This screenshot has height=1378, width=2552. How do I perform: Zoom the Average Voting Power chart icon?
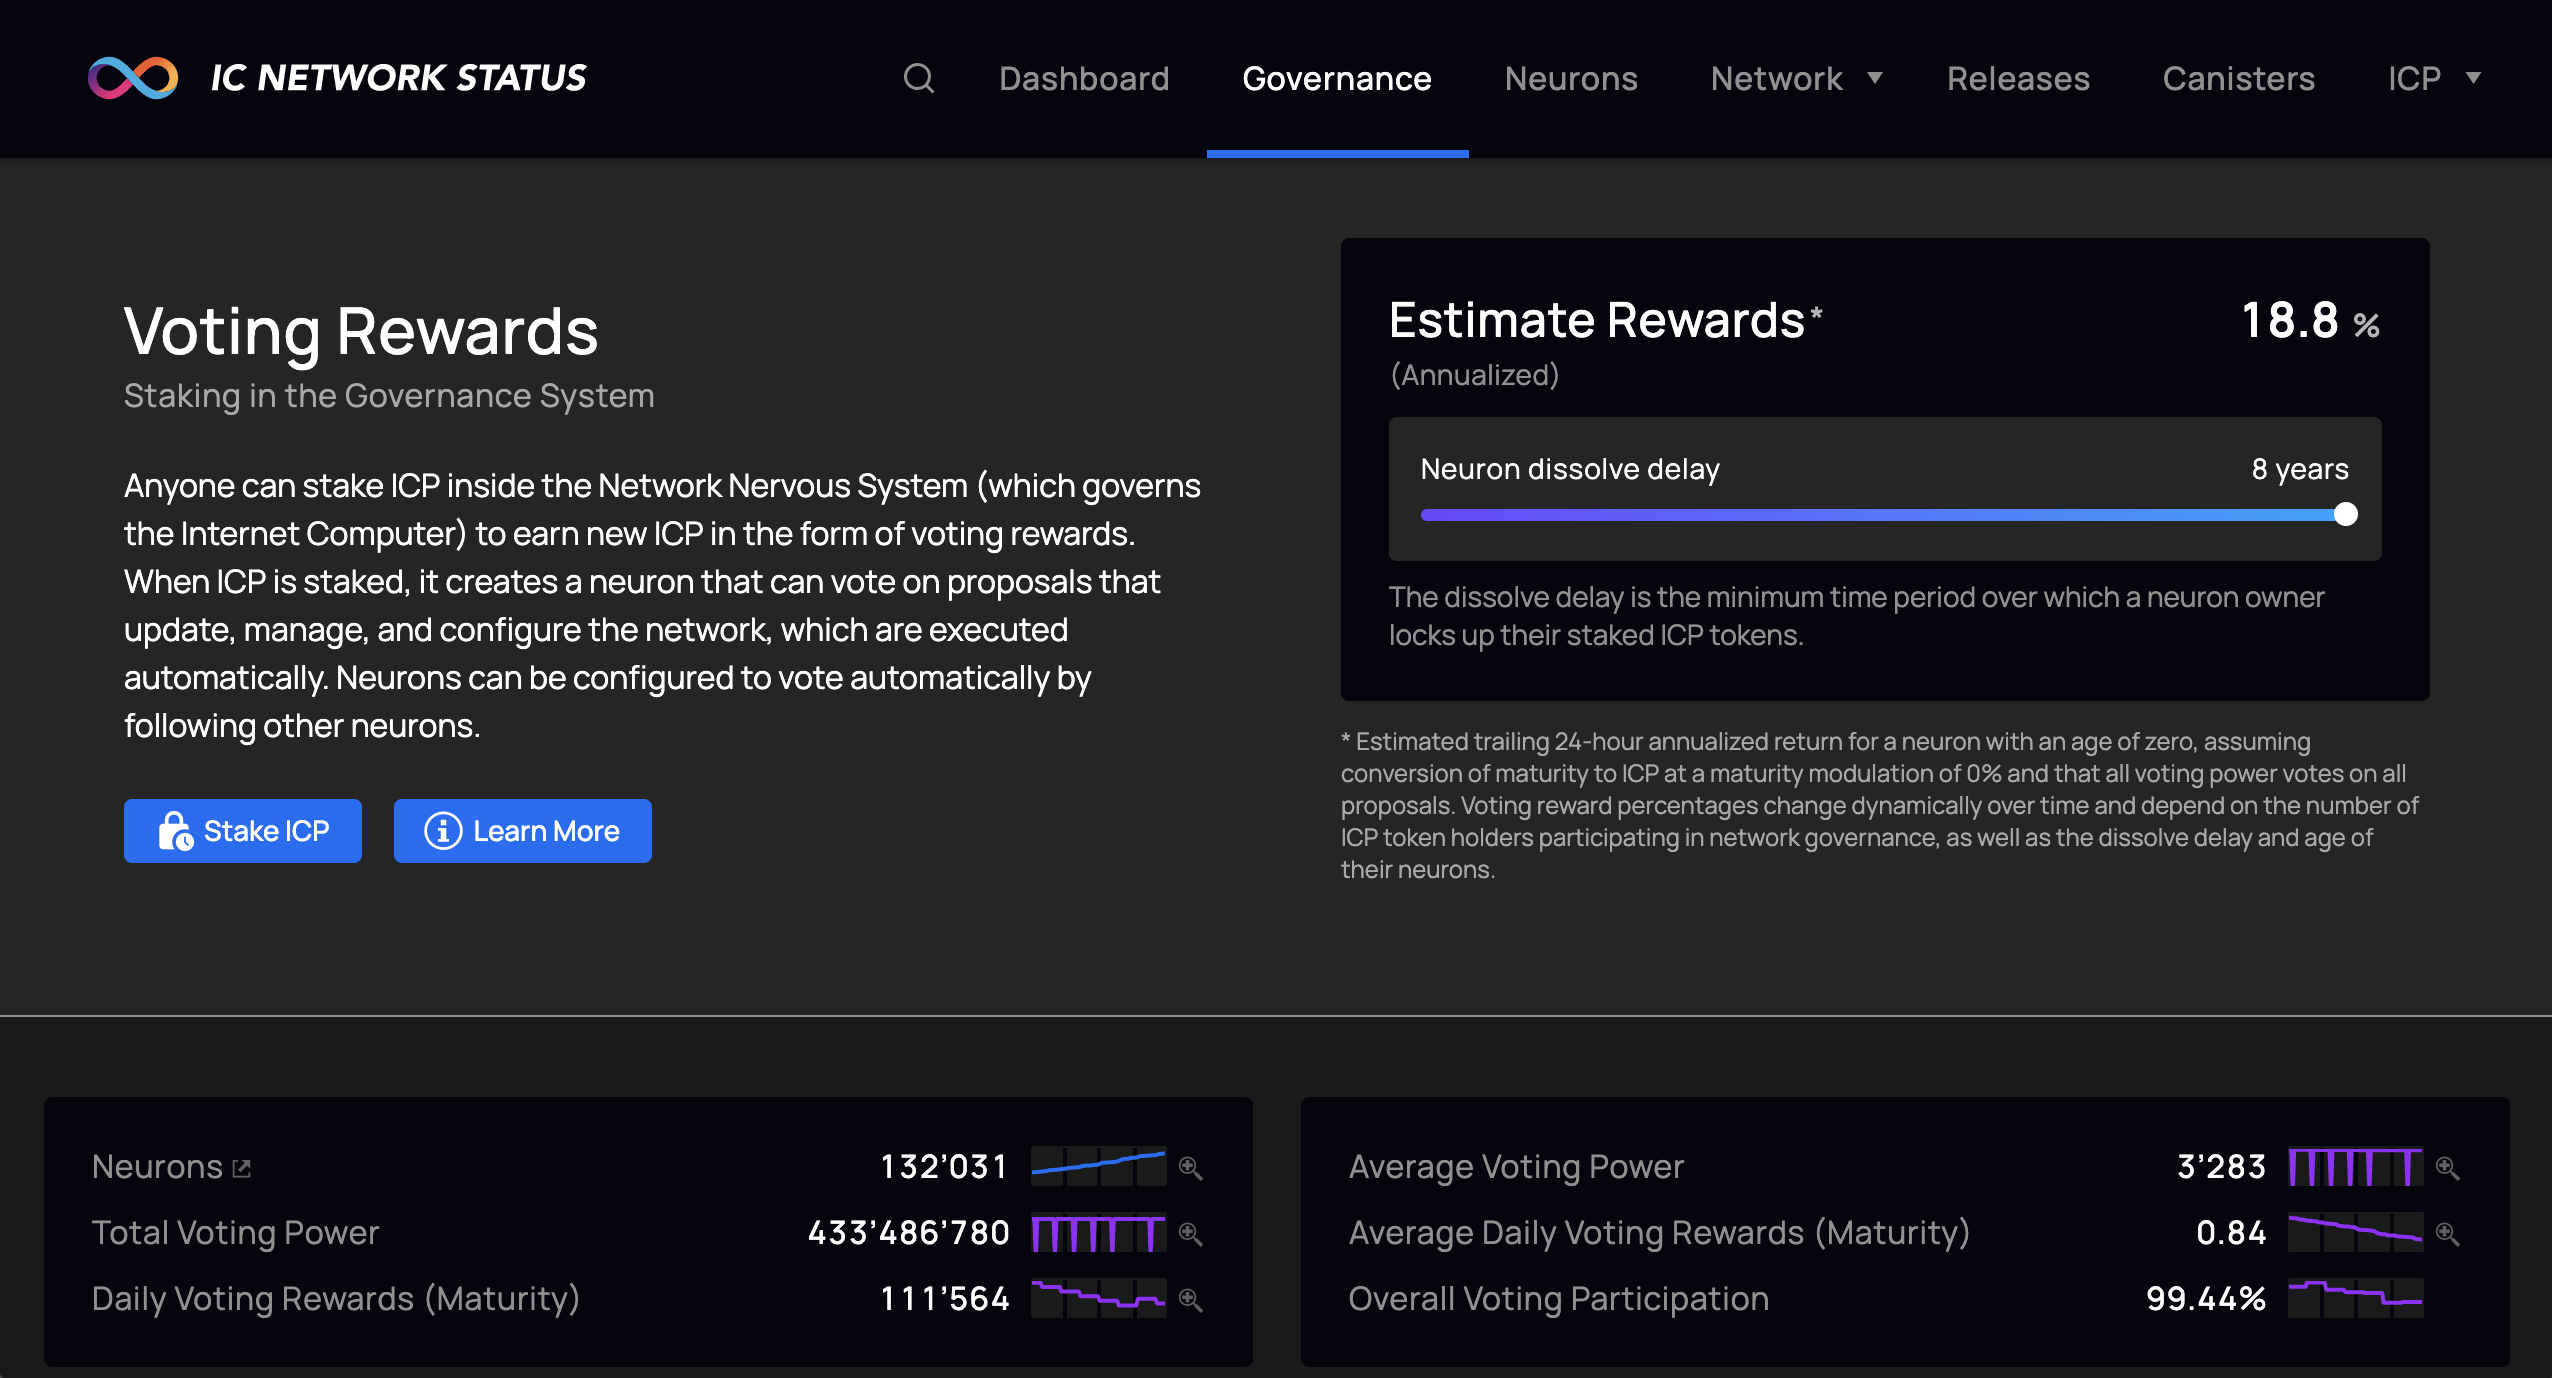pyautogui.click(x=2447, y=1167)
